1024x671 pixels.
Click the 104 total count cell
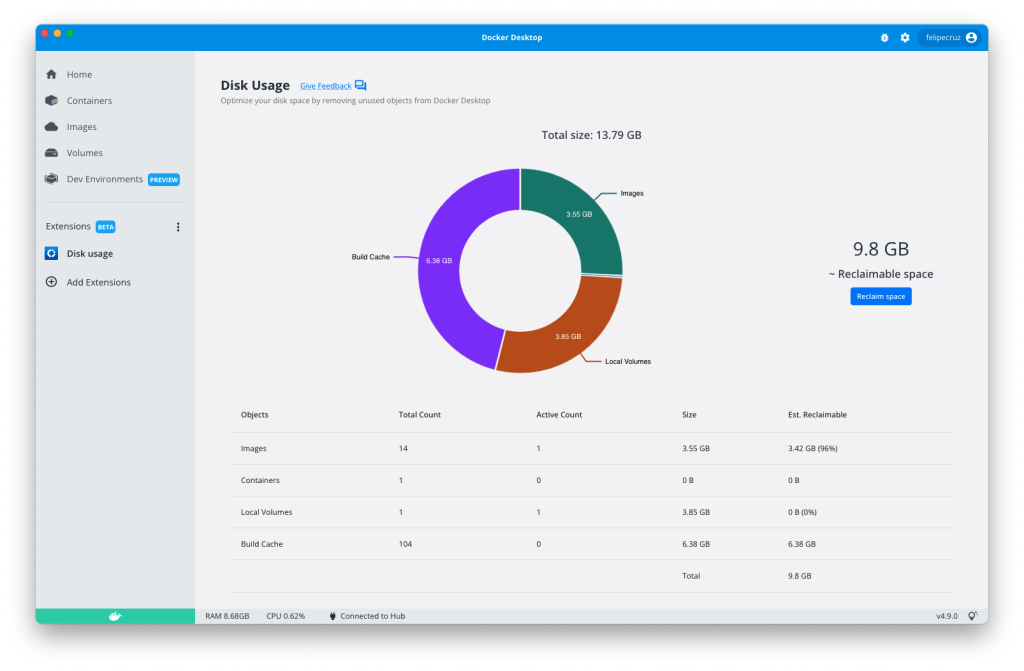(x=405, y=544)
